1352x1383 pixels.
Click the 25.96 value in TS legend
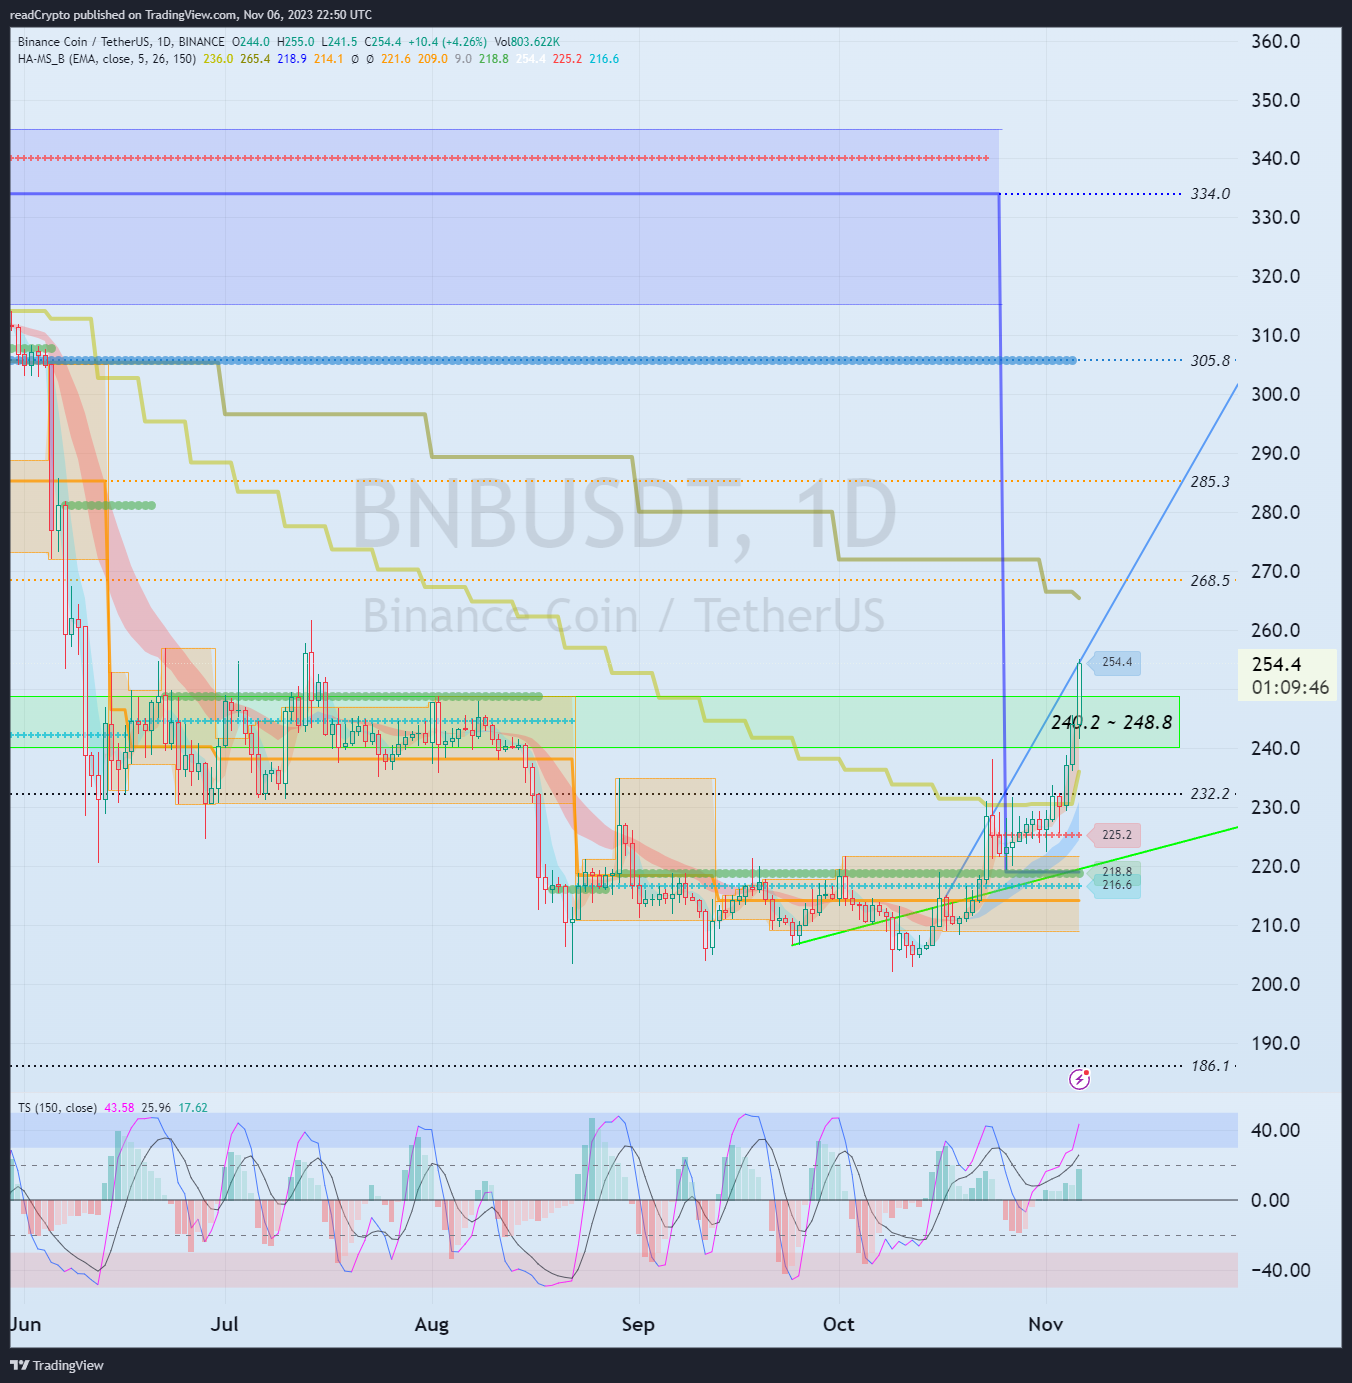[156, 1108]
